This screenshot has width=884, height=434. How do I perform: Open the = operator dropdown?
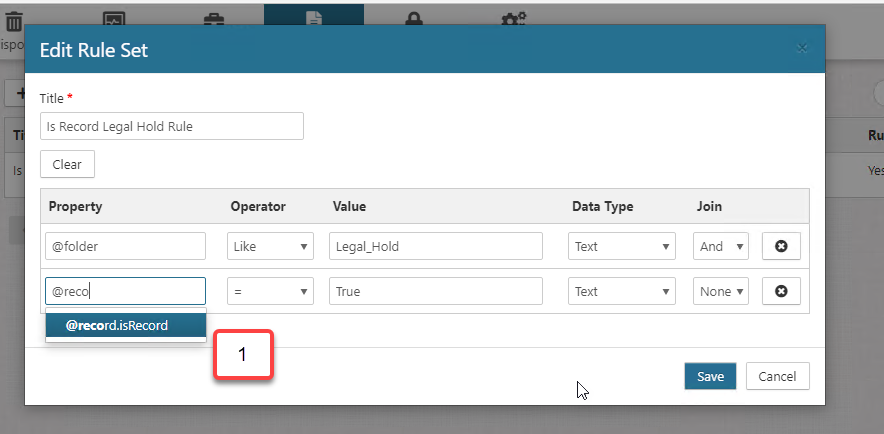(267, 291)
